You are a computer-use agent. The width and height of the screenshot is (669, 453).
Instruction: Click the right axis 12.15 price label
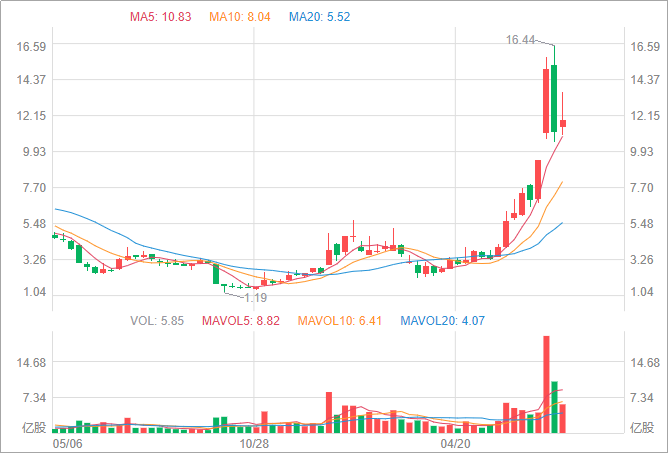click(x=645, y=116)
